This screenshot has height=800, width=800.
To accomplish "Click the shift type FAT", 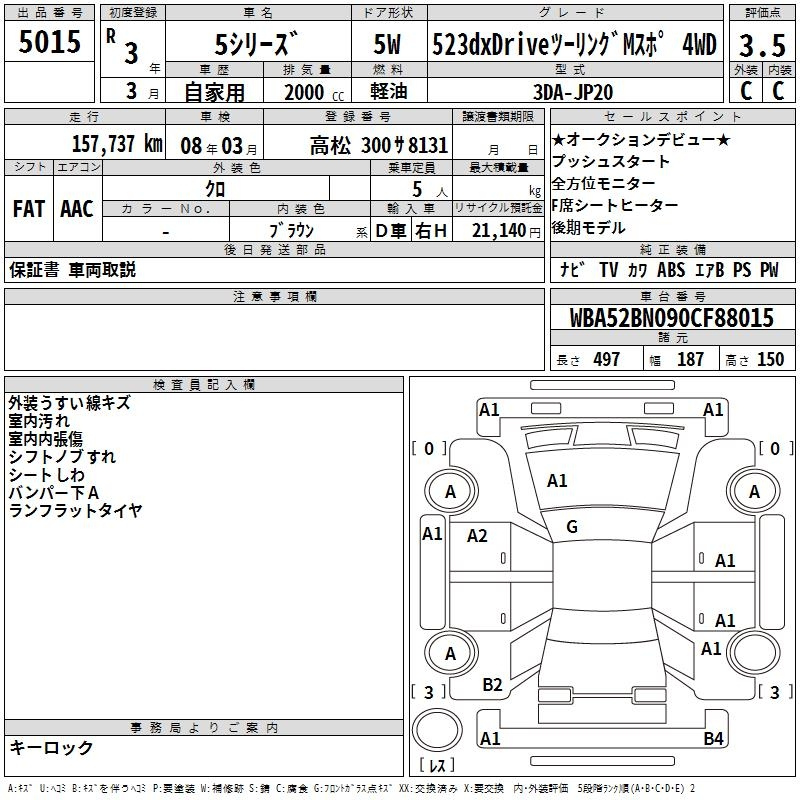I will [x=29, y=209].
